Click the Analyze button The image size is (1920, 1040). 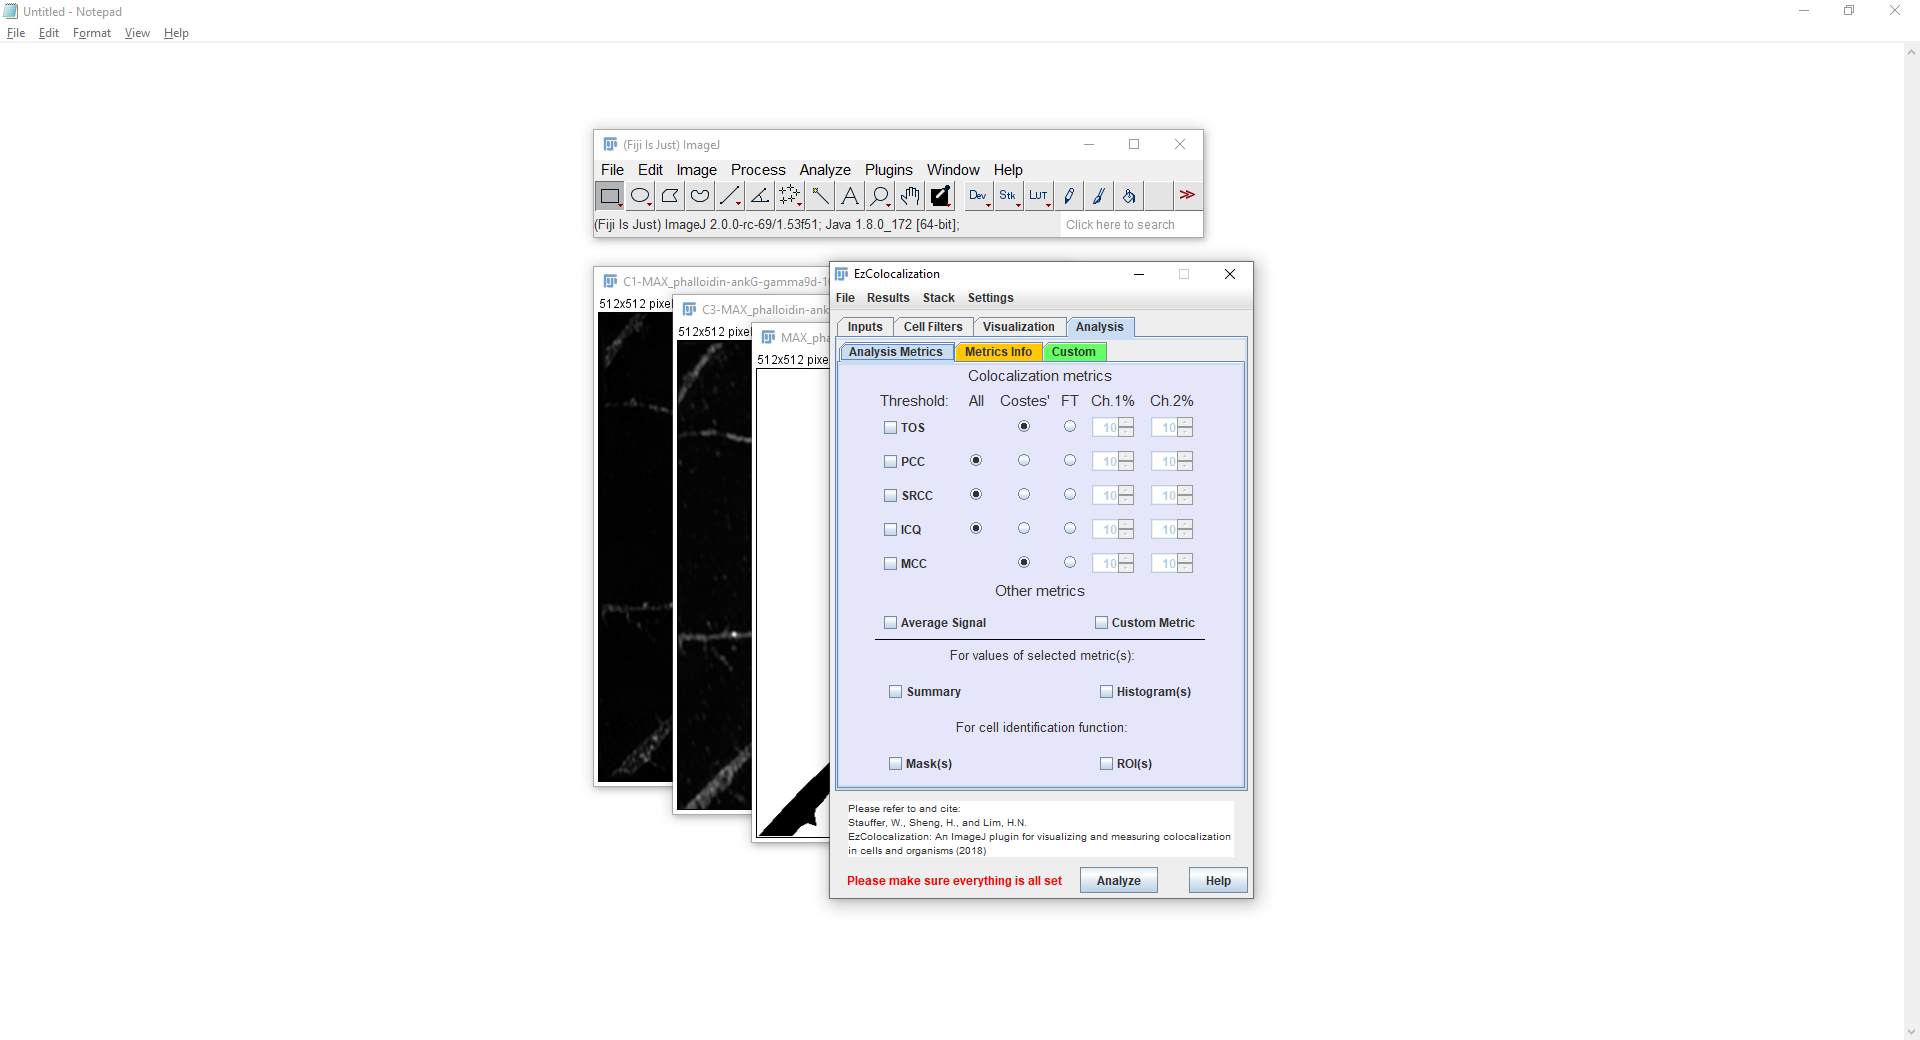1119,881
